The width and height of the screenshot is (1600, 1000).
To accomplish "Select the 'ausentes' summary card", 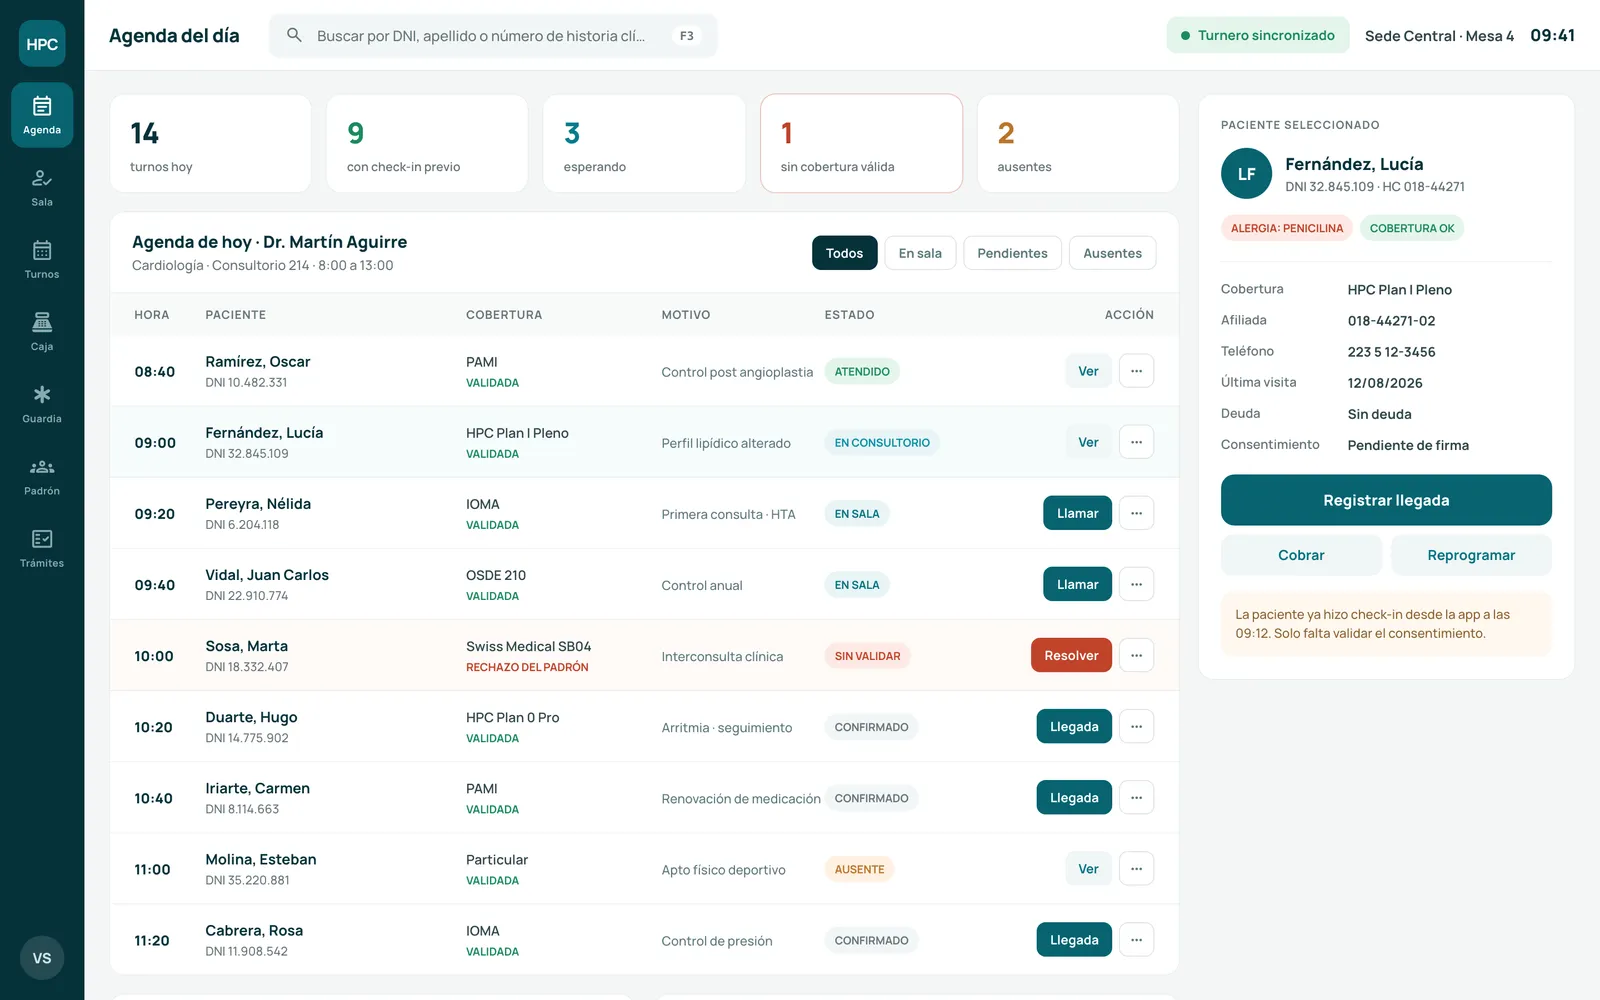I will pos(1078,143).
